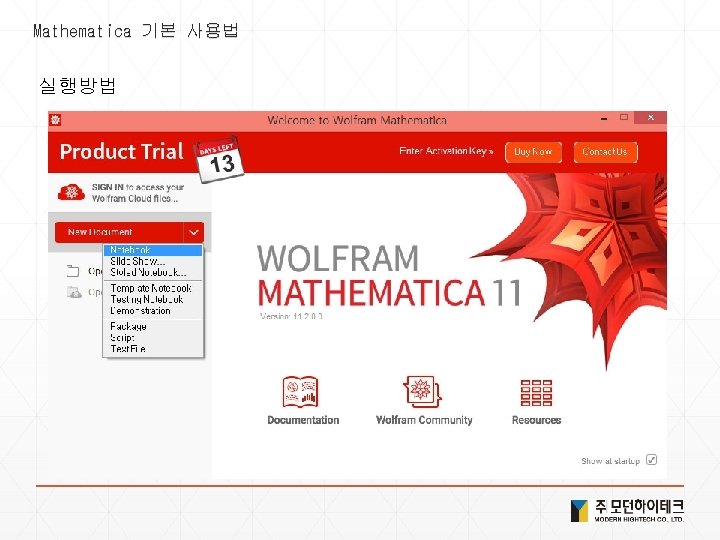Minimize the Welcome to Wolfram Mathematica window

tap(604, 119)
